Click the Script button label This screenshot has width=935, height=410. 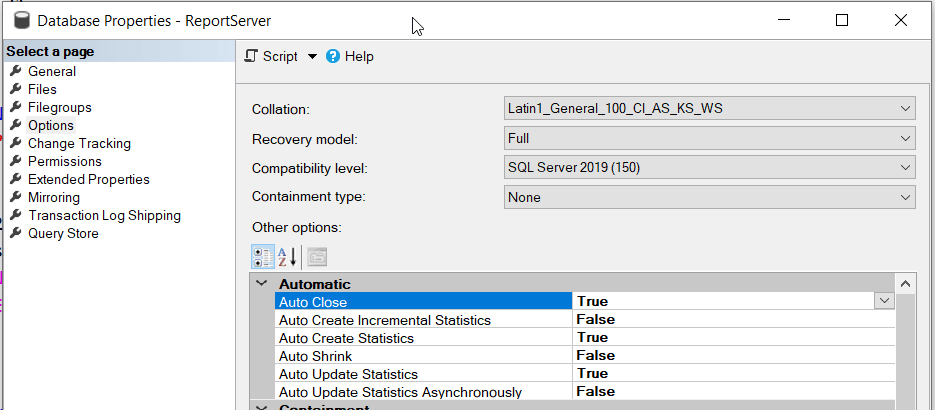pos(280,57)
